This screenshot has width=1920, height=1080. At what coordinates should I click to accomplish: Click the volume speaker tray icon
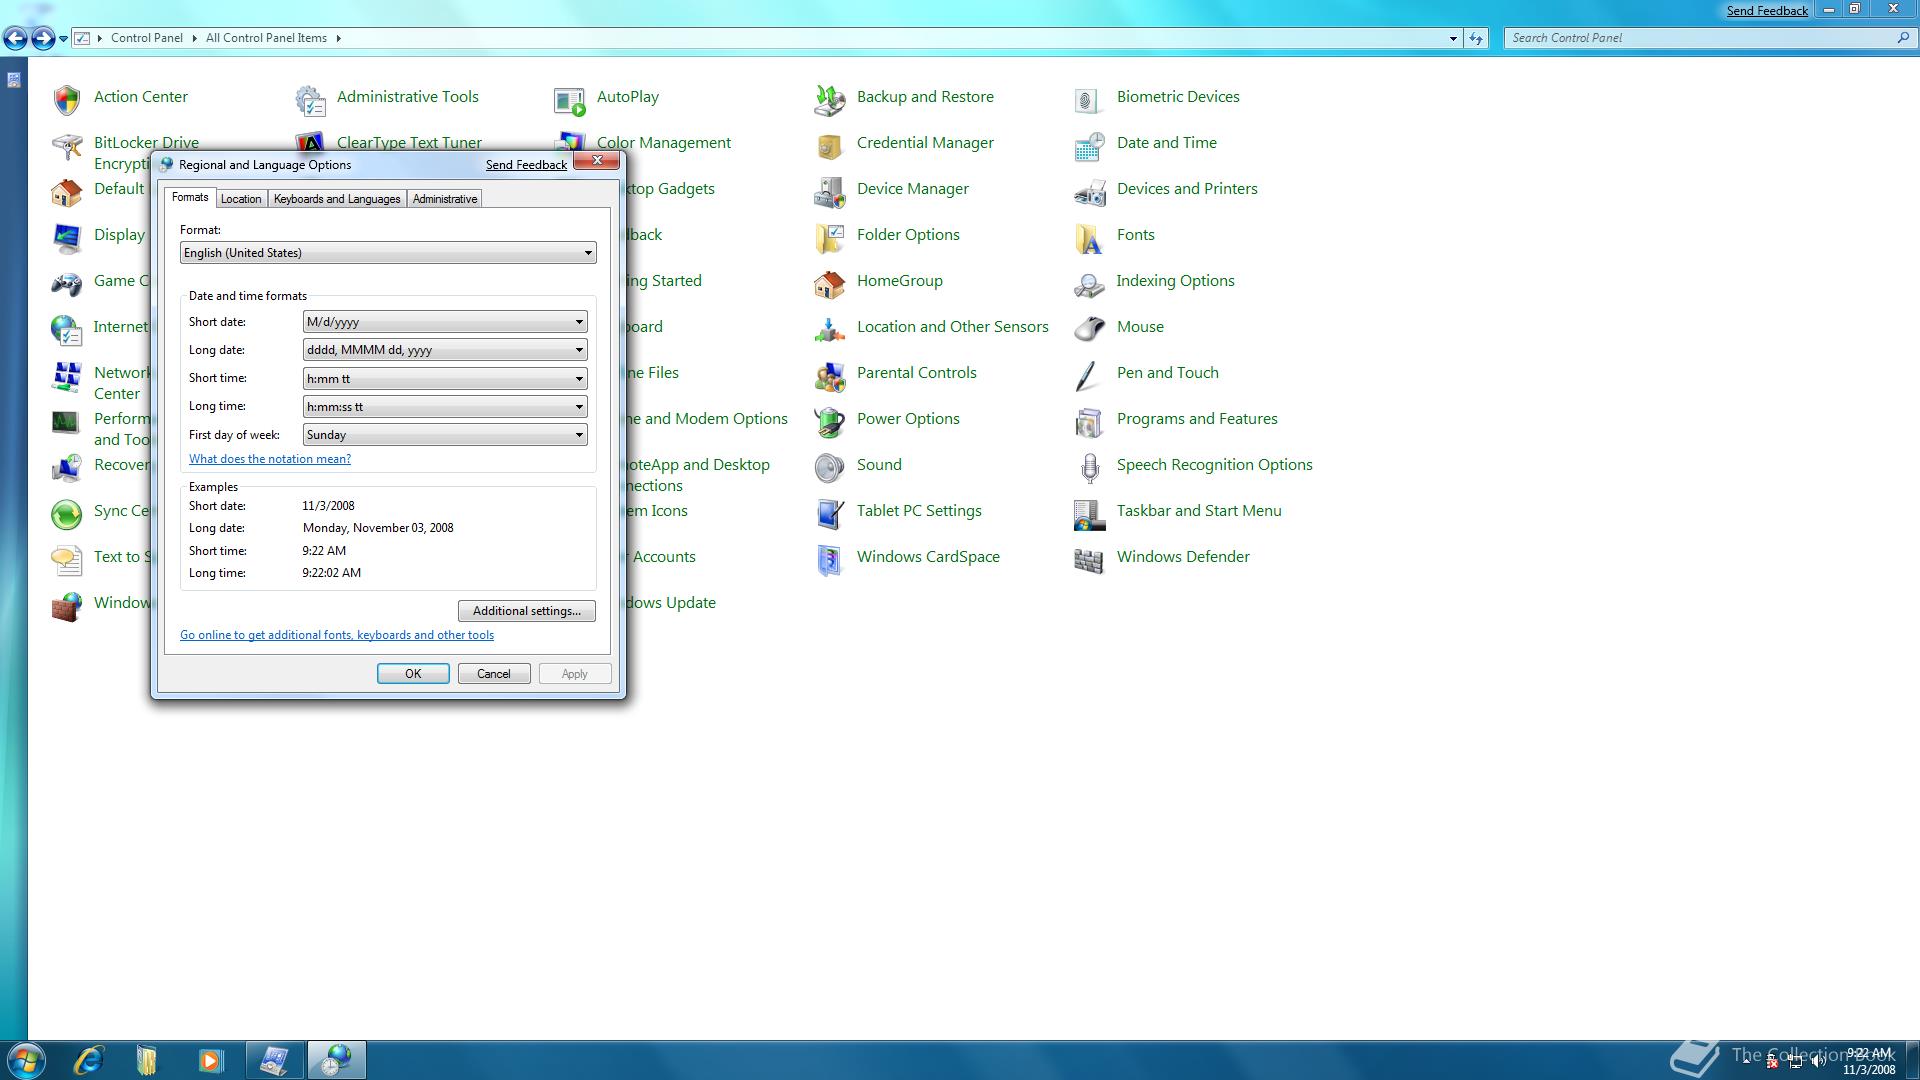coord(1817,1062)
